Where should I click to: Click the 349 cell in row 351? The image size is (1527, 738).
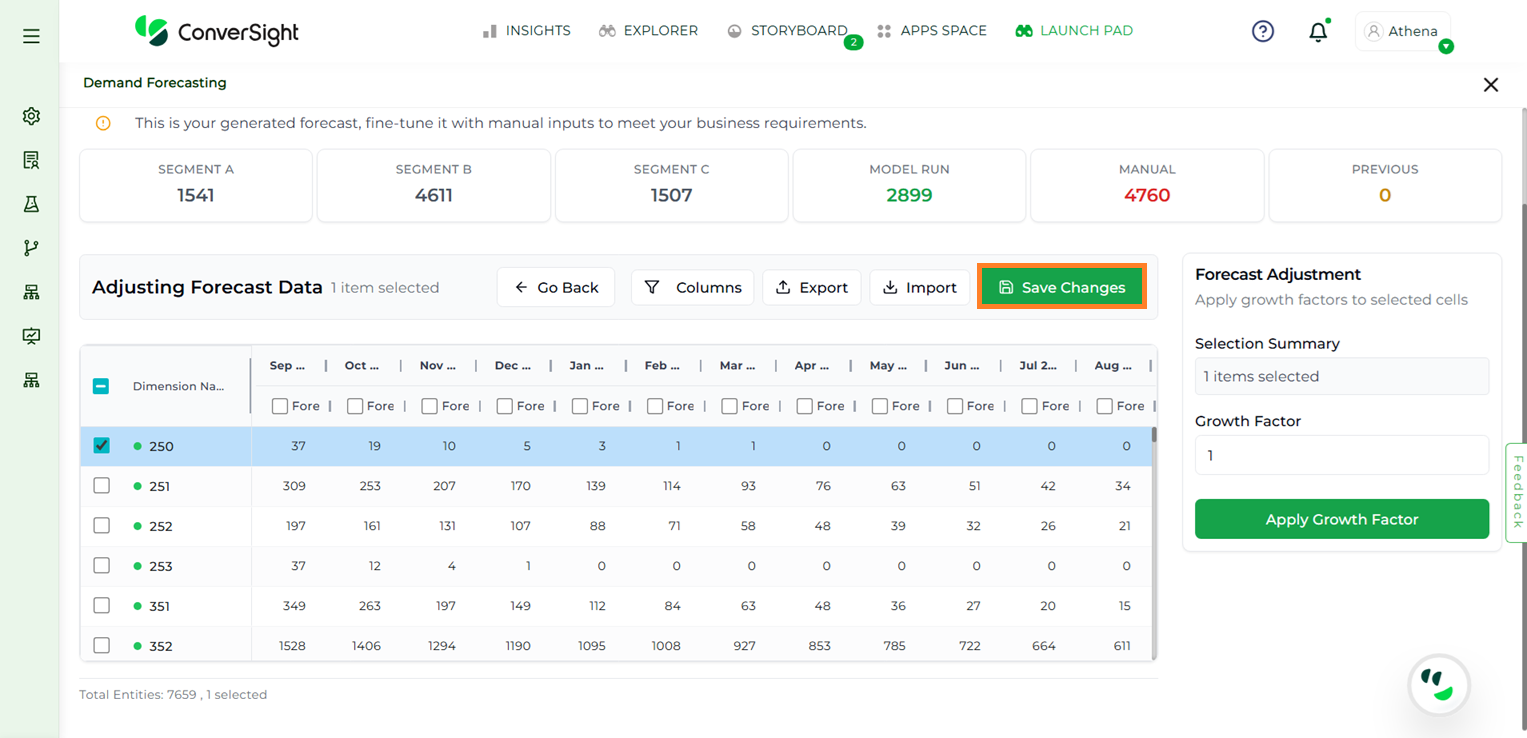294,606
